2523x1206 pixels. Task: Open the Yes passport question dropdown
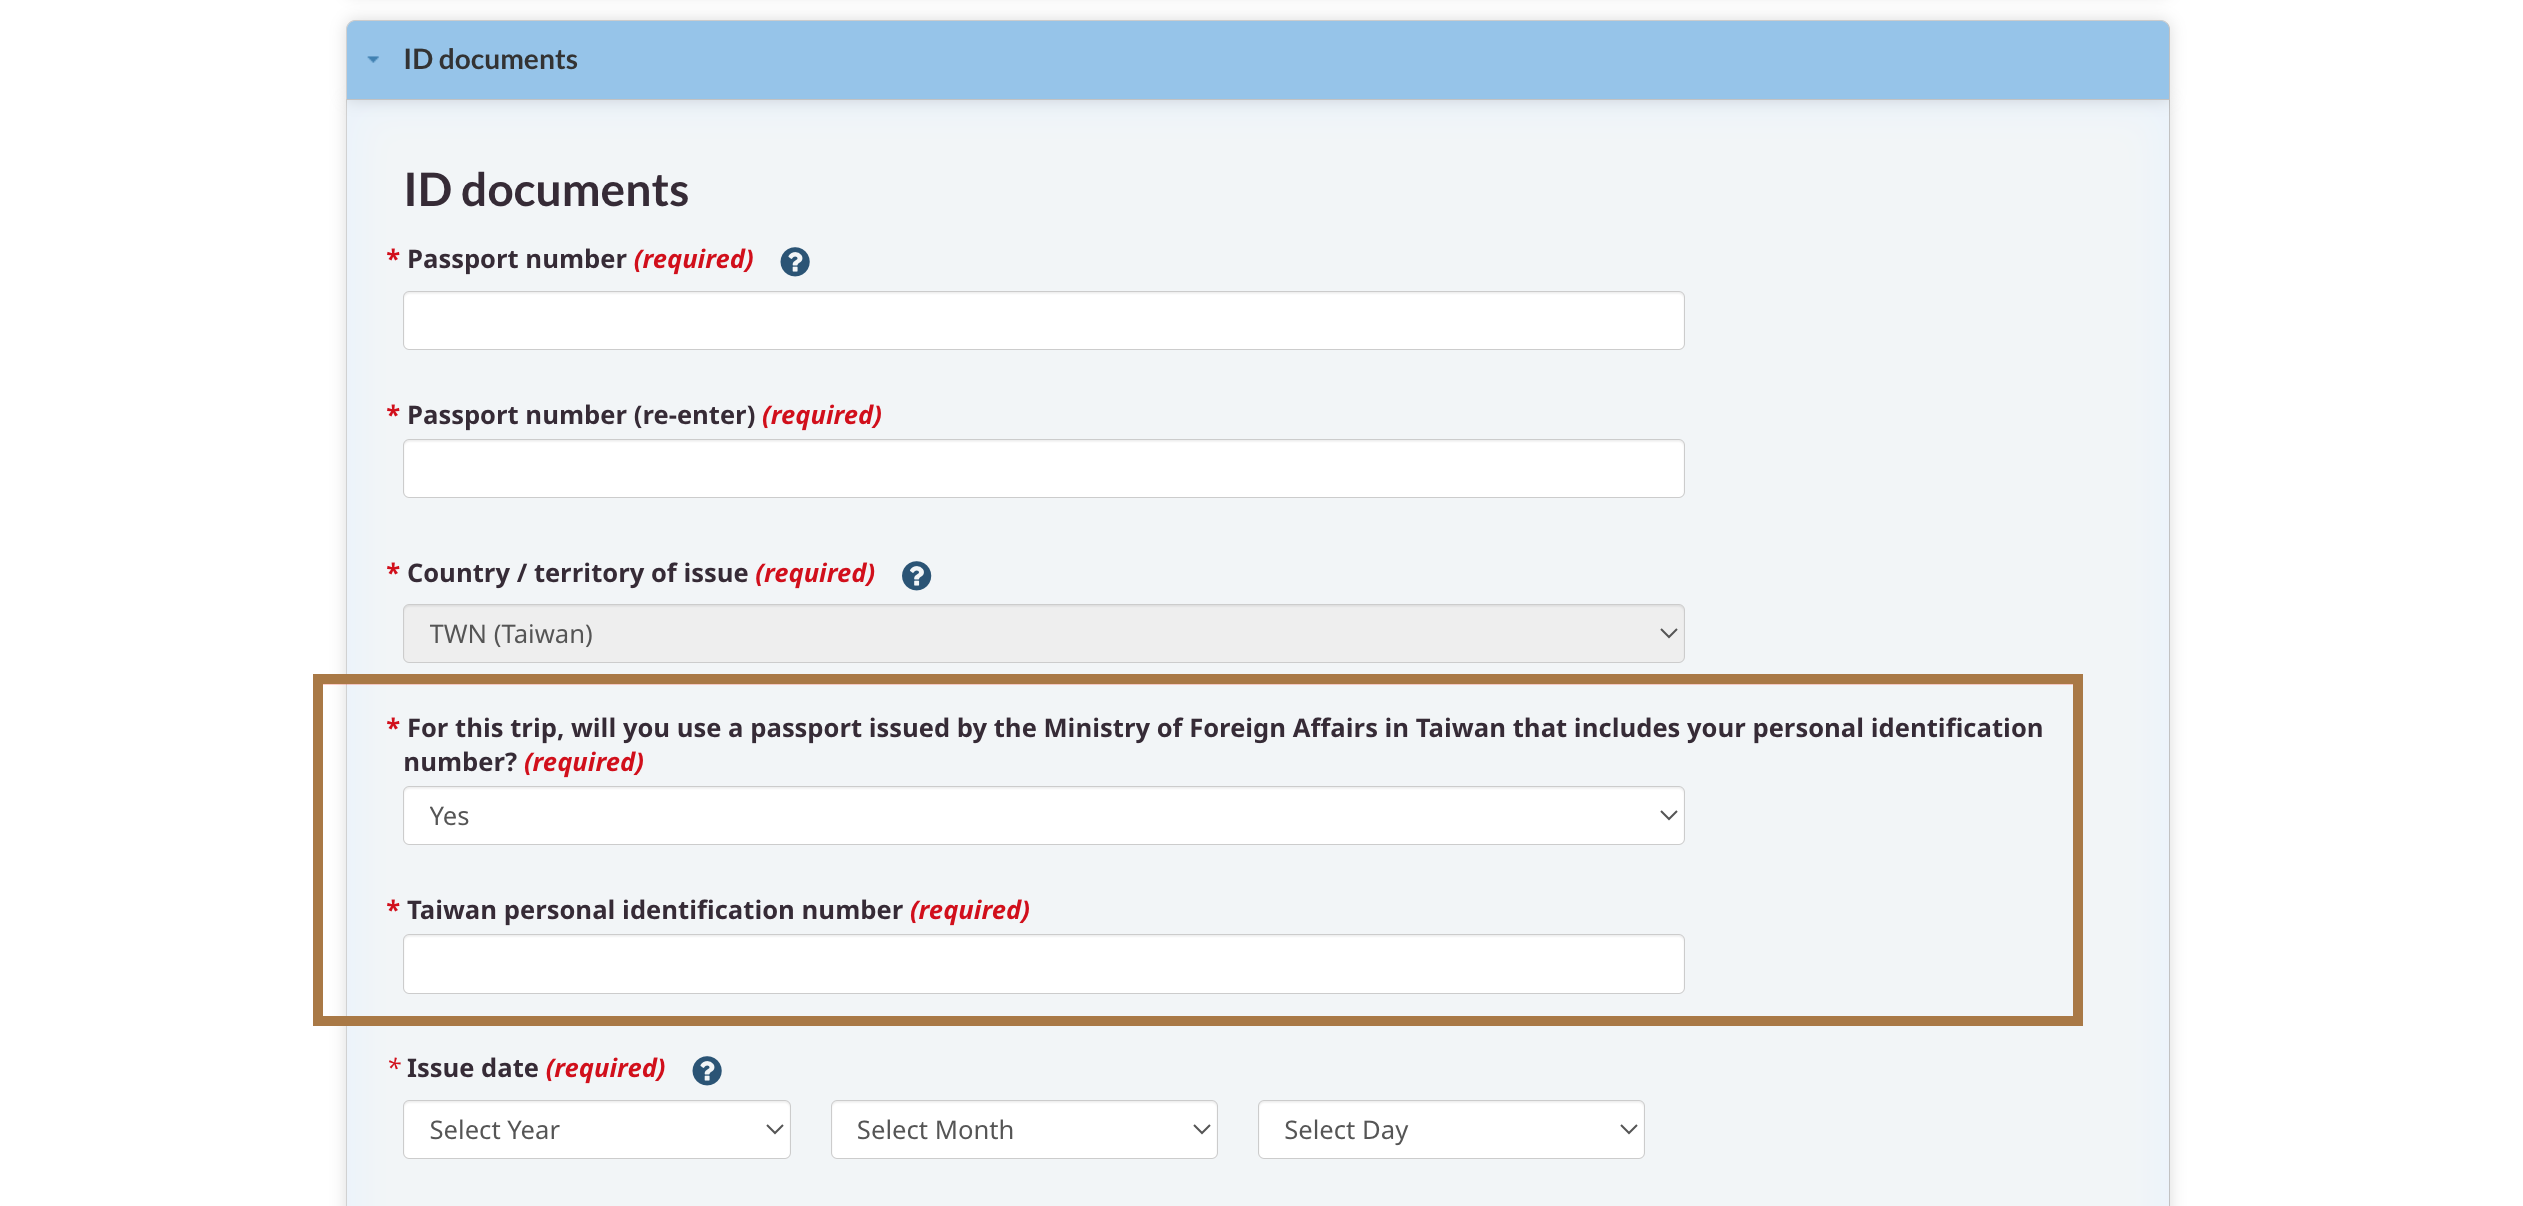1043,816
